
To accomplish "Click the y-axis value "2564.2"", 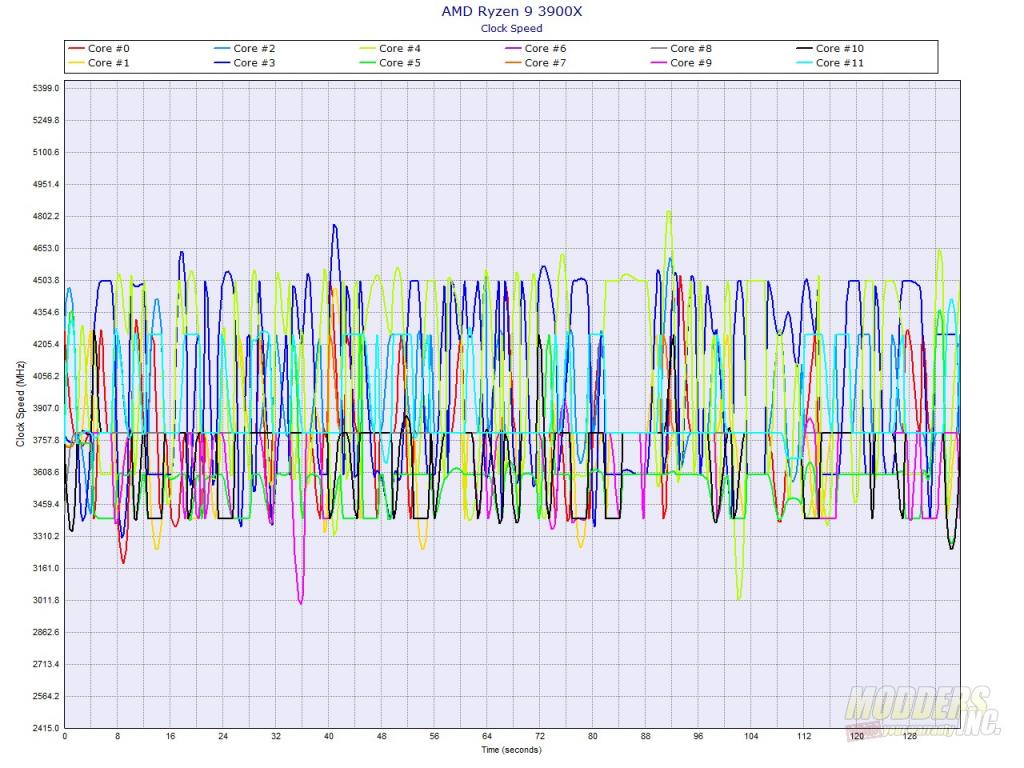I will [x=46, y=696].
